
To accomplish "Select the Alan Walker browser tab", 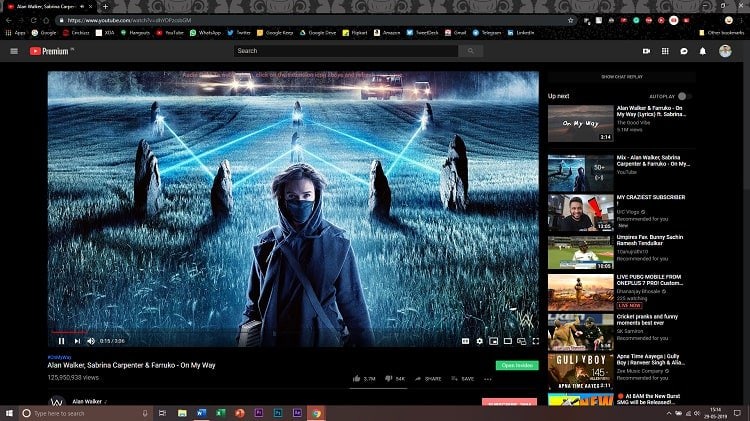I will coord(48,7).
